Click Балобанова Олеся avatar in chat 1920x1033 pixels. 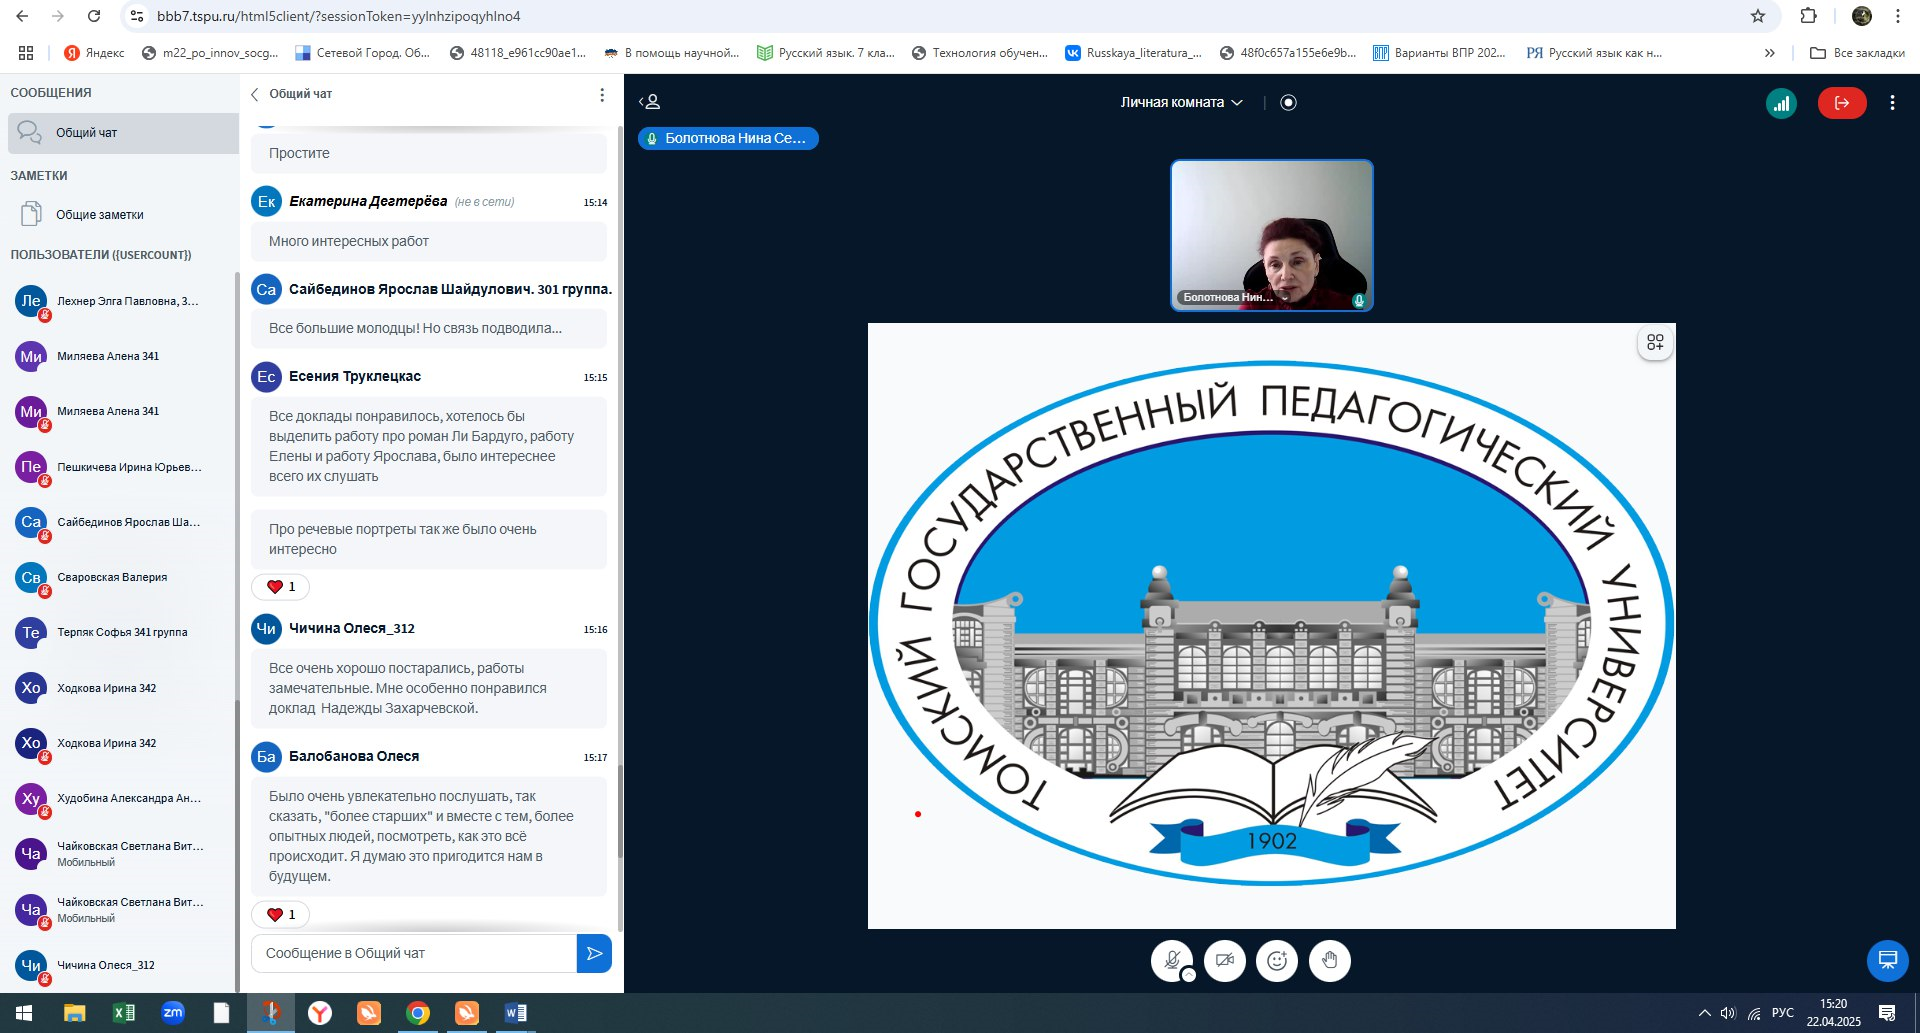266,757
